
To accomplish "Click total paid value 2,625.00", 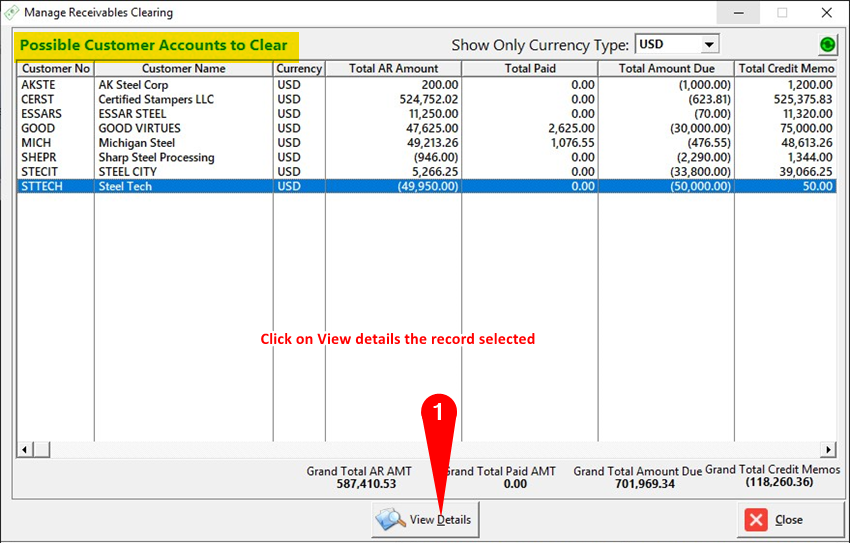I will coord(571,128).
